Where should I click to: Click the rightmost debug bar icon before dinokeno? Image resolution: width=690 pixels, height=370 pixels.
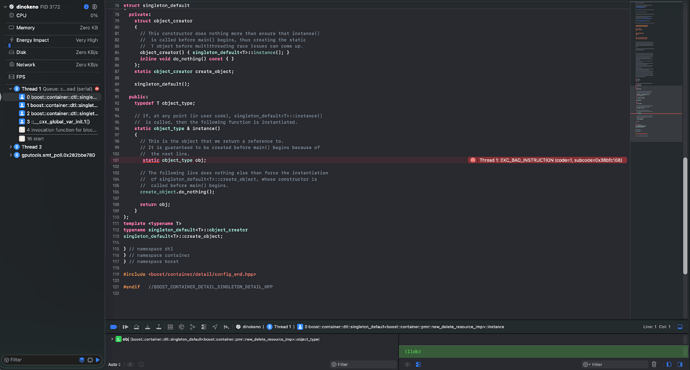click(x=226, y=327)
